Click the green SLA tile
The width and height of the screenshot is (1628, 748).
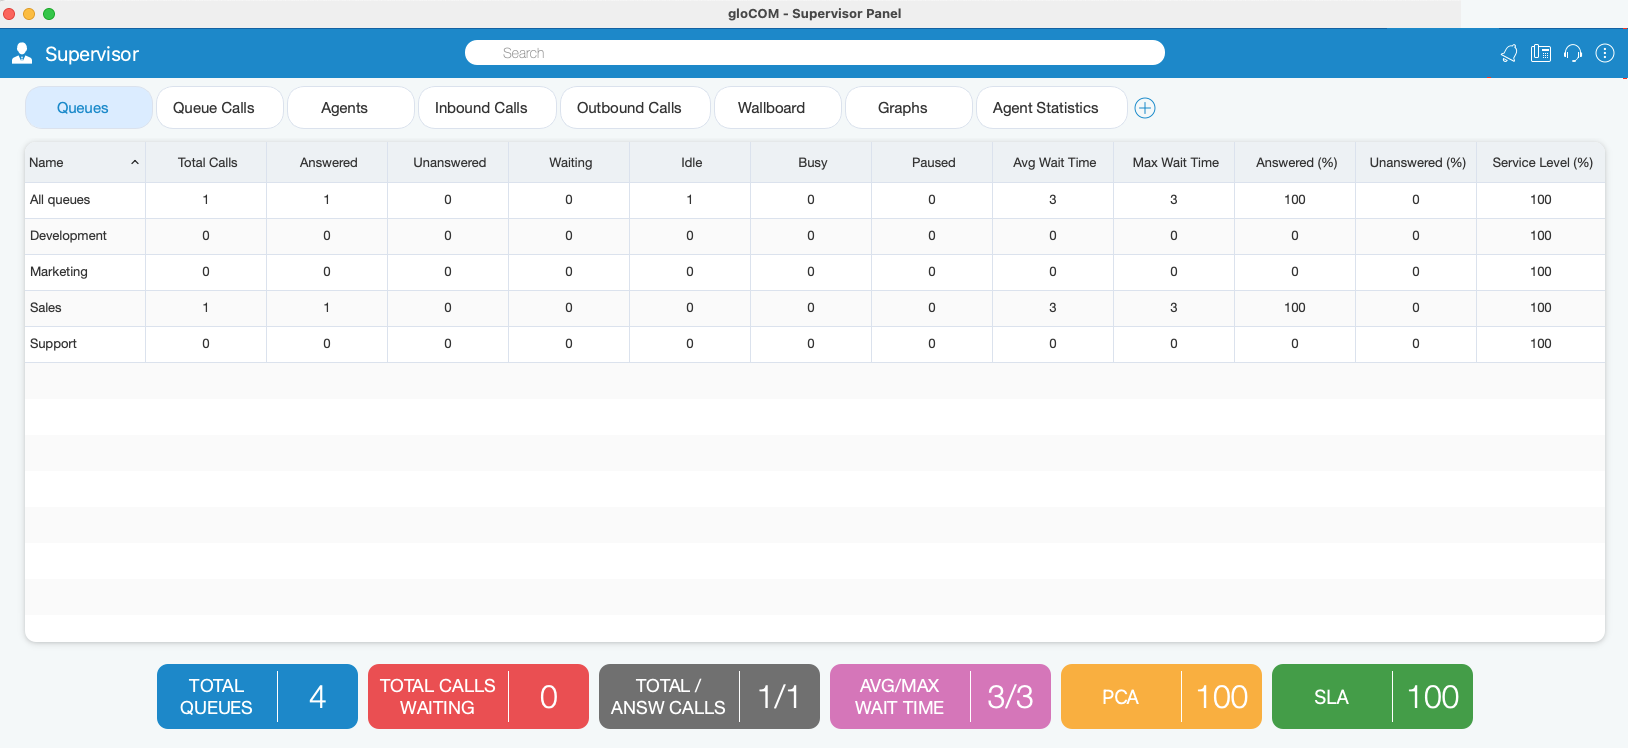click(x=1371, y=697)
